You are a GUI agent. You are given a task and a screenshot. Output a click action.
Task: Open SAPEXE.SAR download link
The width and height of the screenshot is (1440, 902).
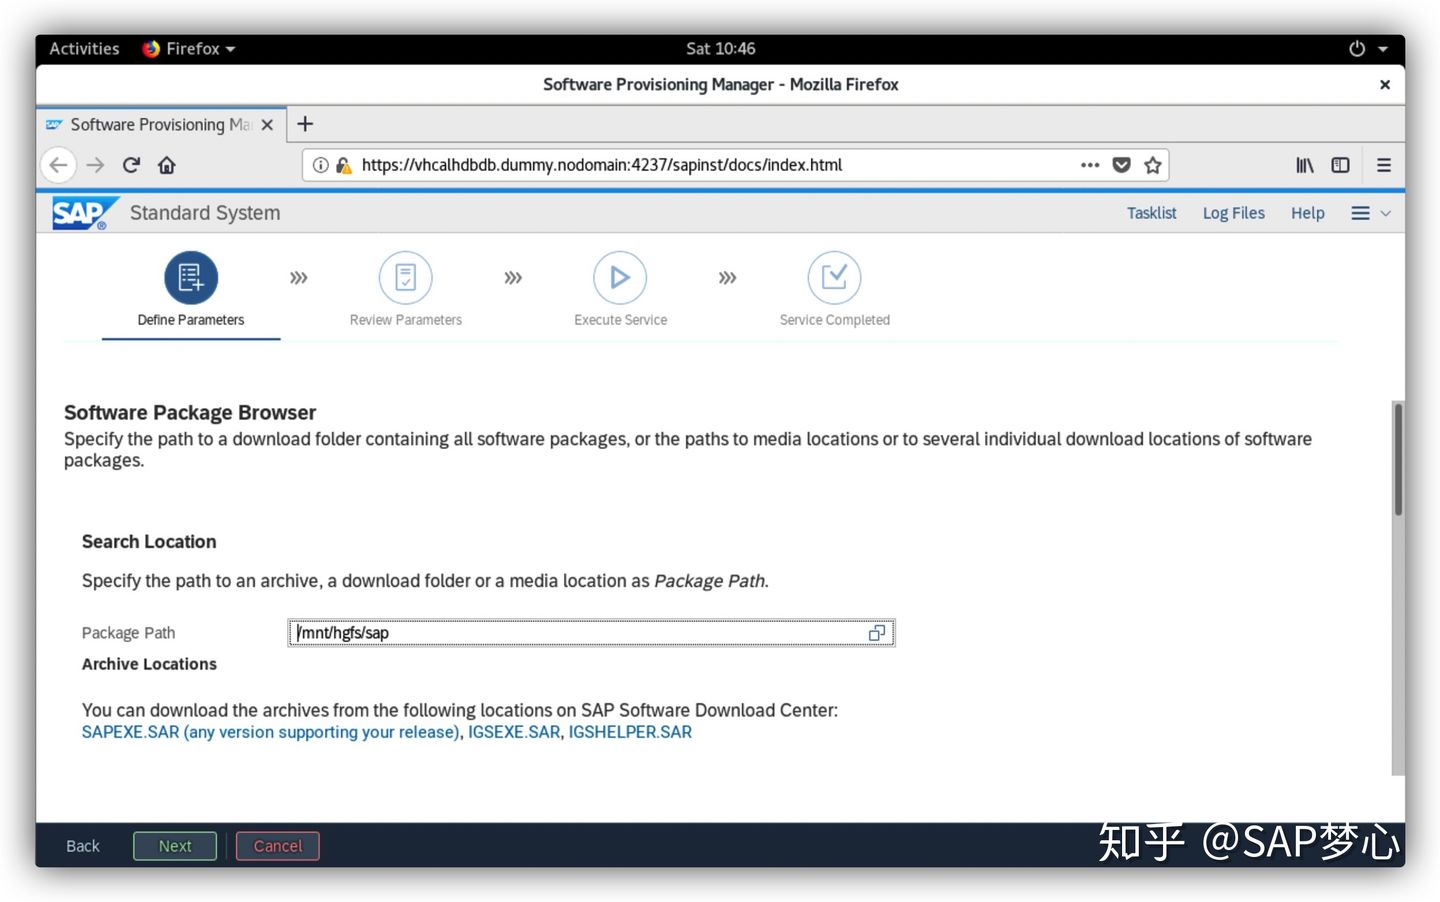point(270,732)
